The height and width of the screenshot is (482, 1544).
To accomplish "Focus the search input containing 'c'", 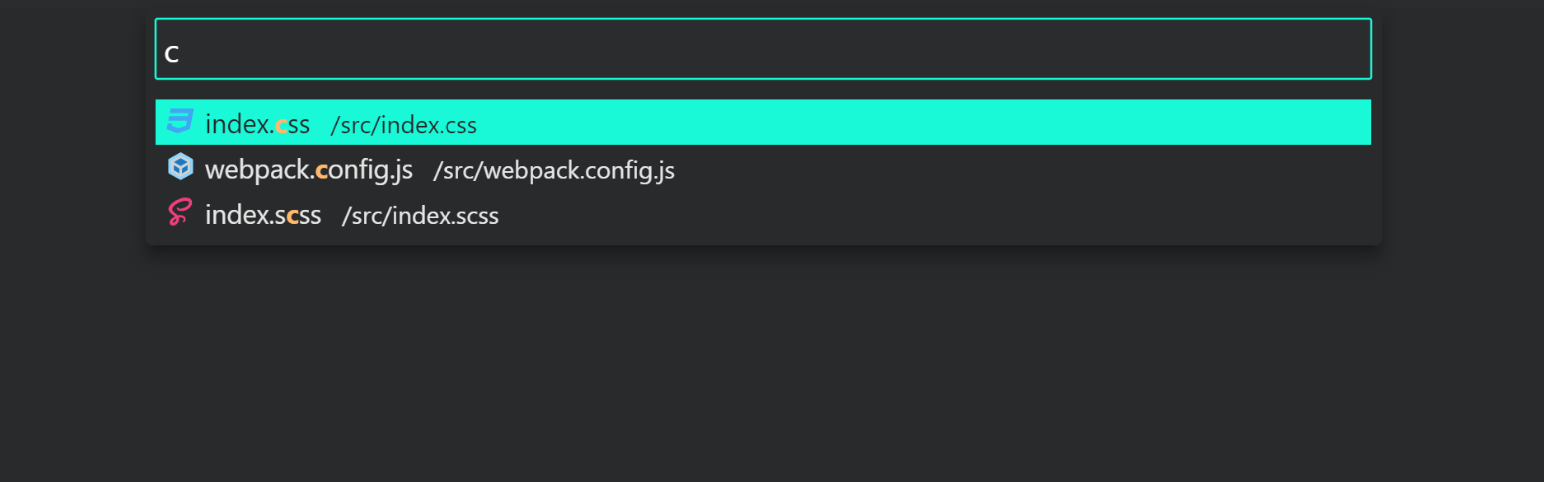I will click(763, 49).
